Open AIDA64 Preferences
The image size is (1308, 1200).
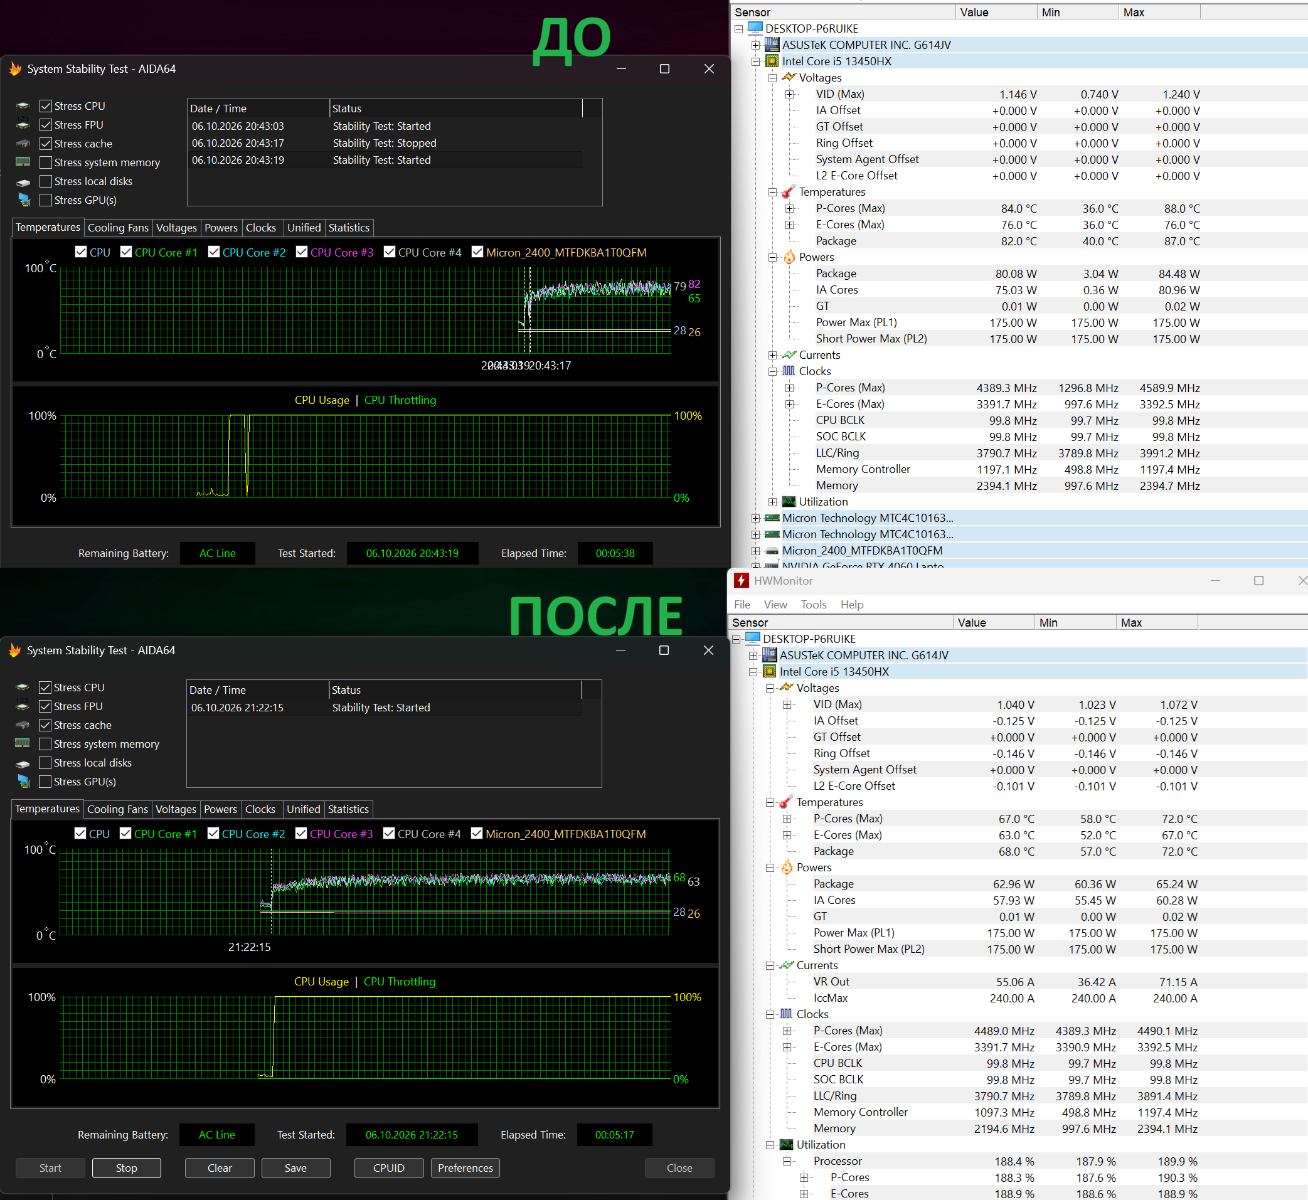[465, 1168]
